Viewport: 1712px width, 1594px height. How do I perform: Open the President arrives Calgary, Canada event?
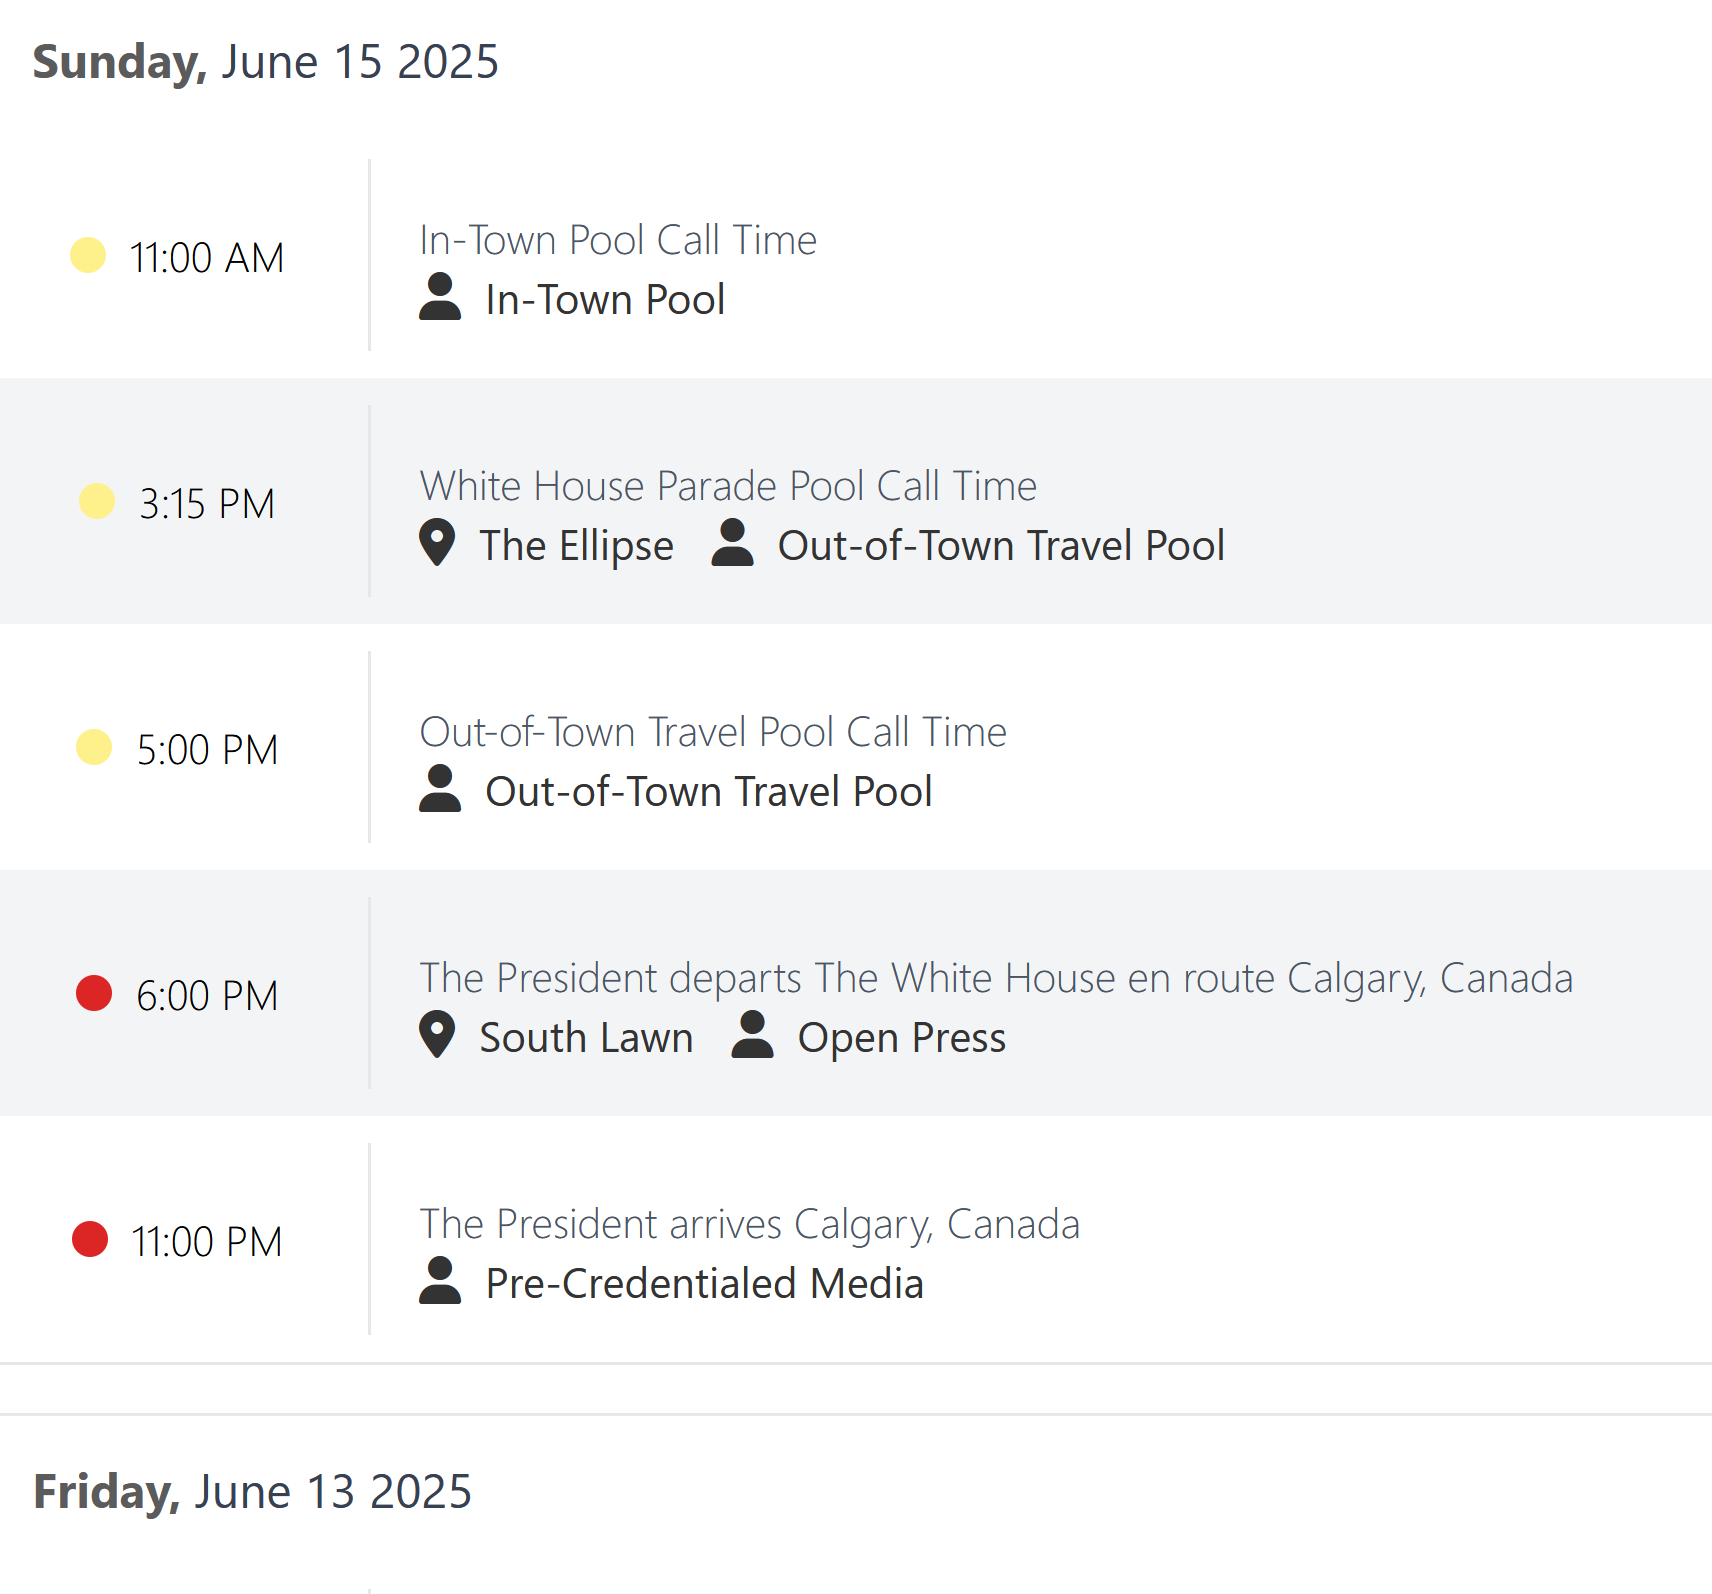[x=750, y=1225]
